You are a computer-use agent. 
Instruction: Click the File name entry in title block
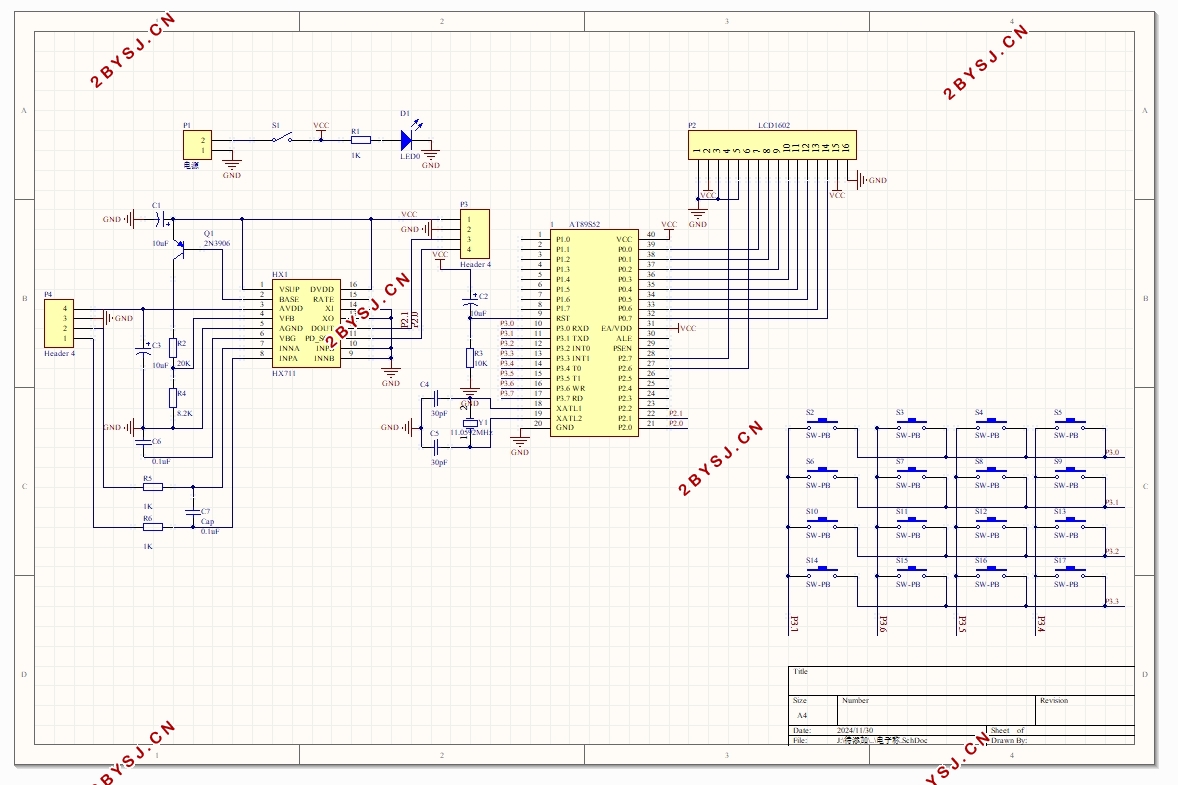click(882, 740)
